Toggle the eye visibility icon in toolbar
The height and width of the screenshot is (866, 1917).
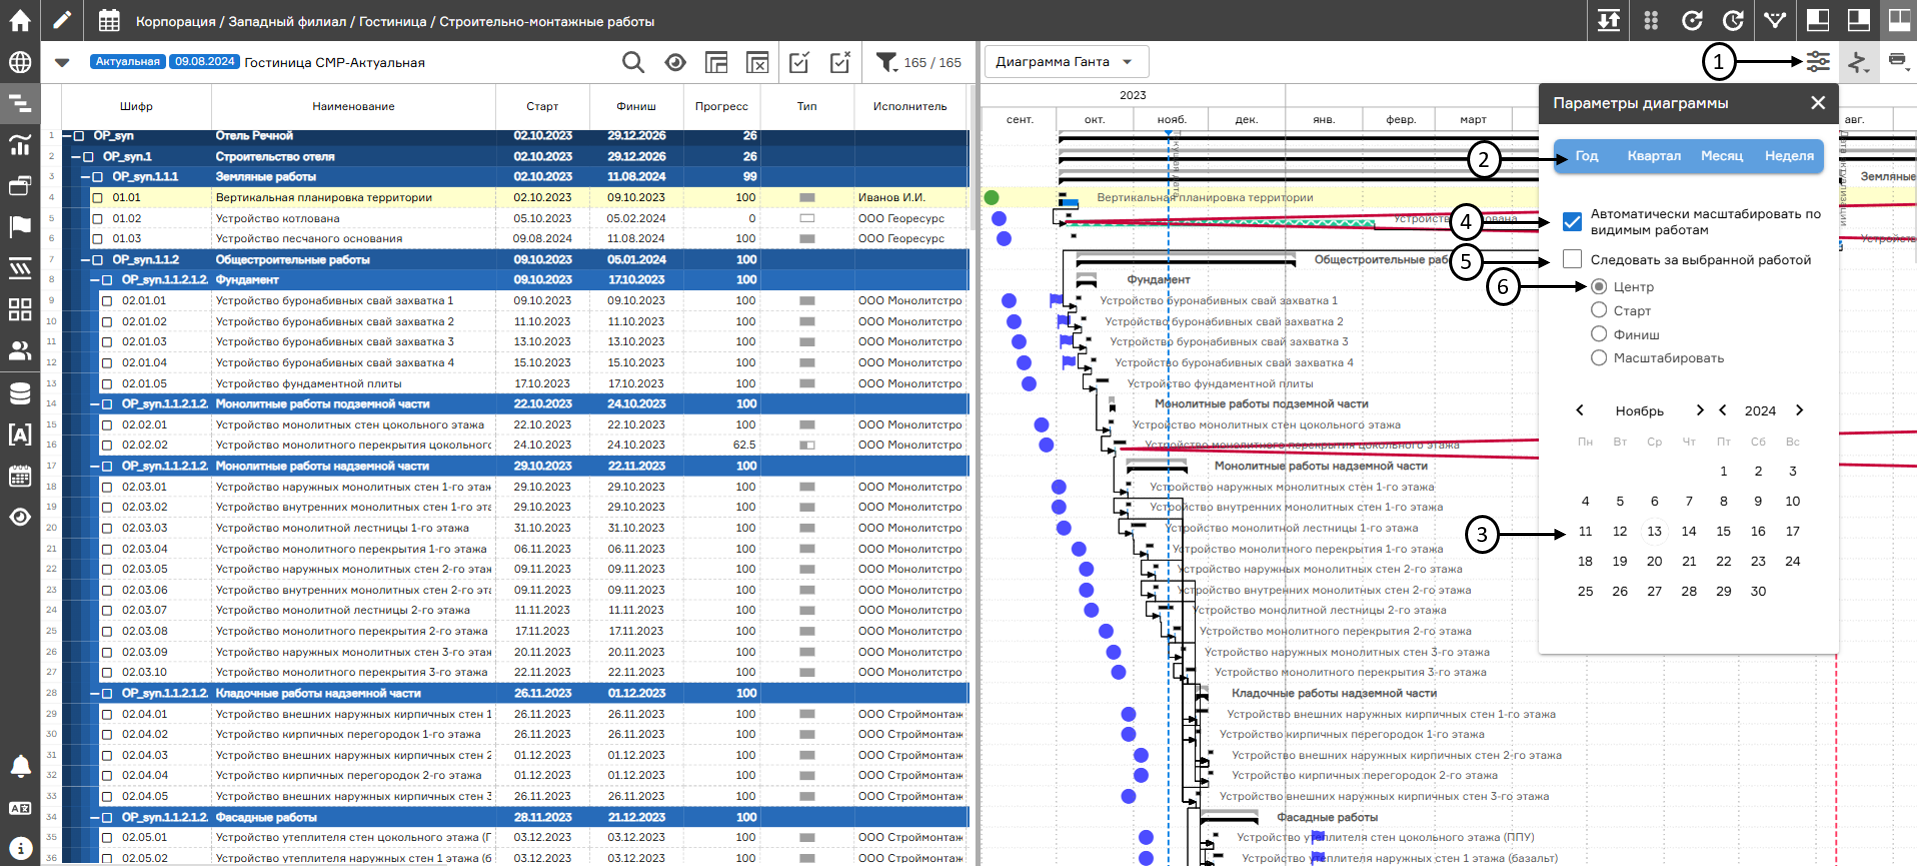tap(675, 62)
